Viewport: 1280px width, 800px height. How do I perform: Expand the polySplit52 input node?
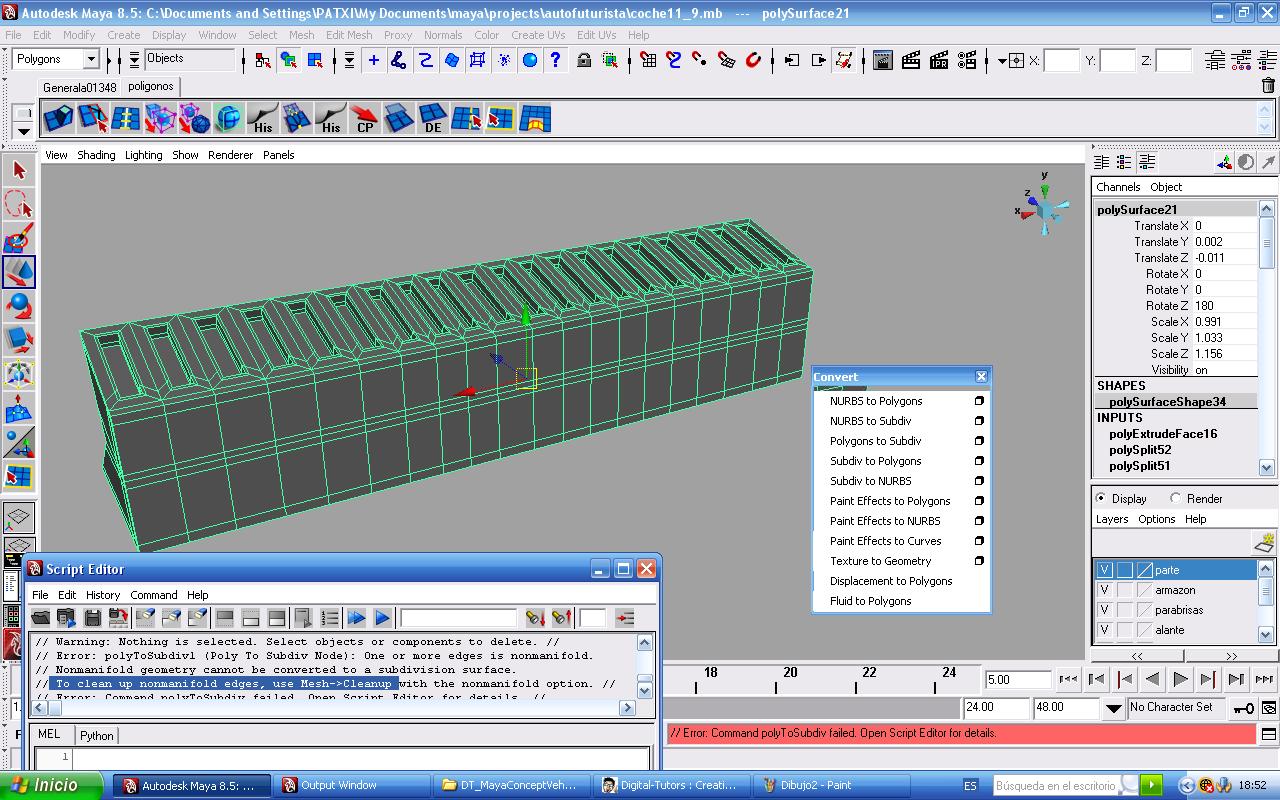[1140, 450]
